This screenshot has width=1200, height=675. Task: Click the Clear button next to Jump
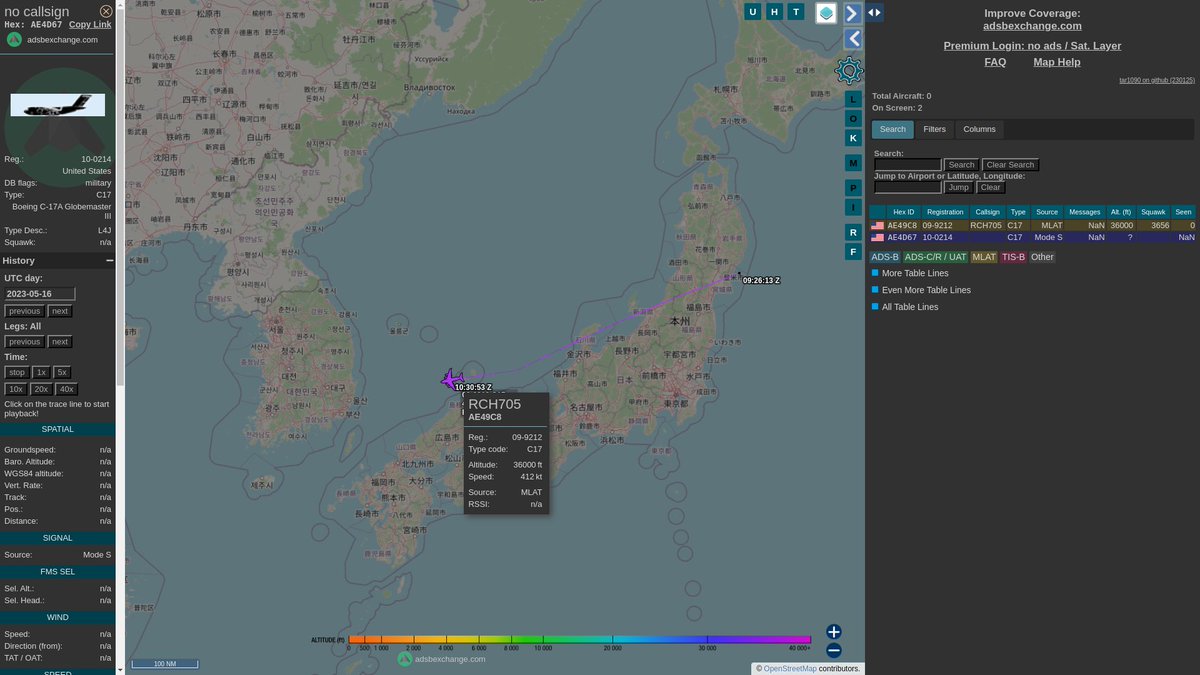pyautogui.click(x=990, y=187)
